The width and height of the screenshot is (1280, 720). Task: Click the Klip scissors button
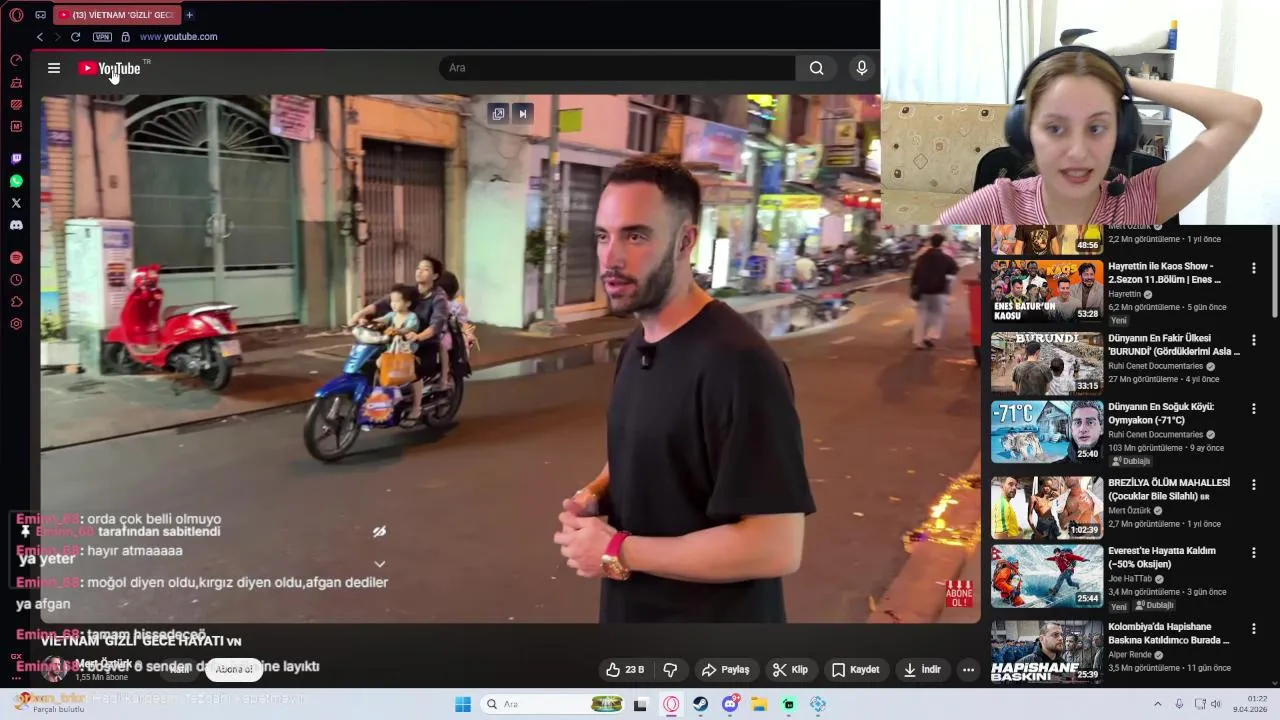click(790, 670)
